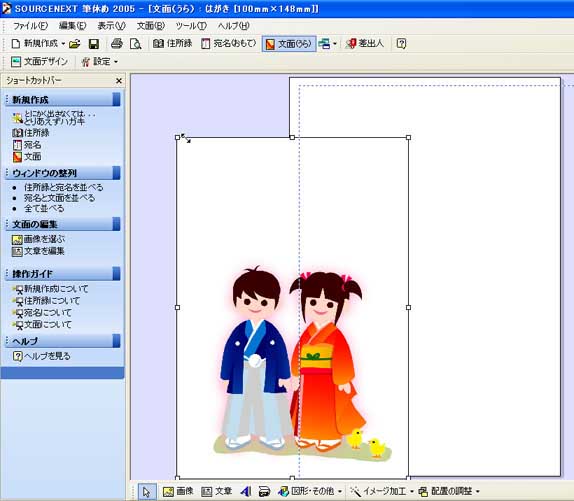Click the top-right image resize handle
Viewport: 574px width, 501px height.
[x=409, y=138]
